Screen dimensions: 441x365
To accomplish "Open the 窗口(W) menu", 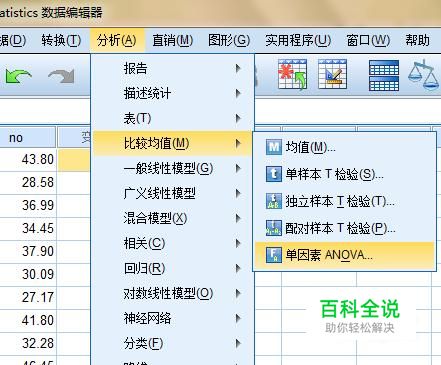I will click(x=368, y=41).
